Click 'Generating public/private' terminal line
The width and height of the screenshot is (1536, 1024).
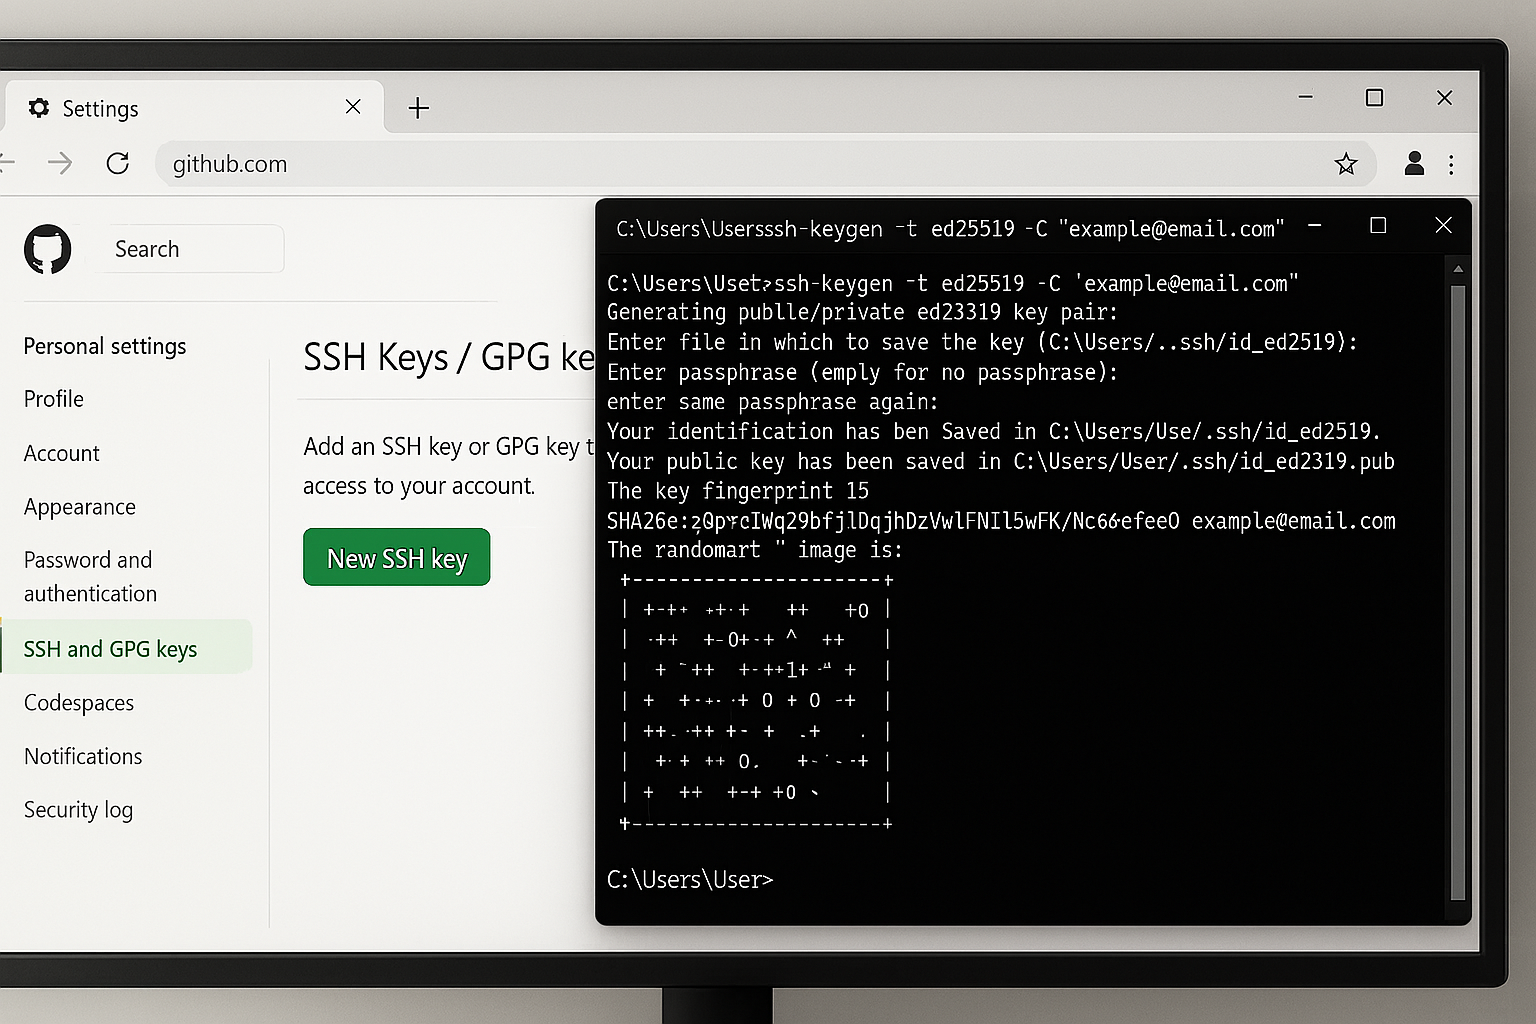click(862, 312)
